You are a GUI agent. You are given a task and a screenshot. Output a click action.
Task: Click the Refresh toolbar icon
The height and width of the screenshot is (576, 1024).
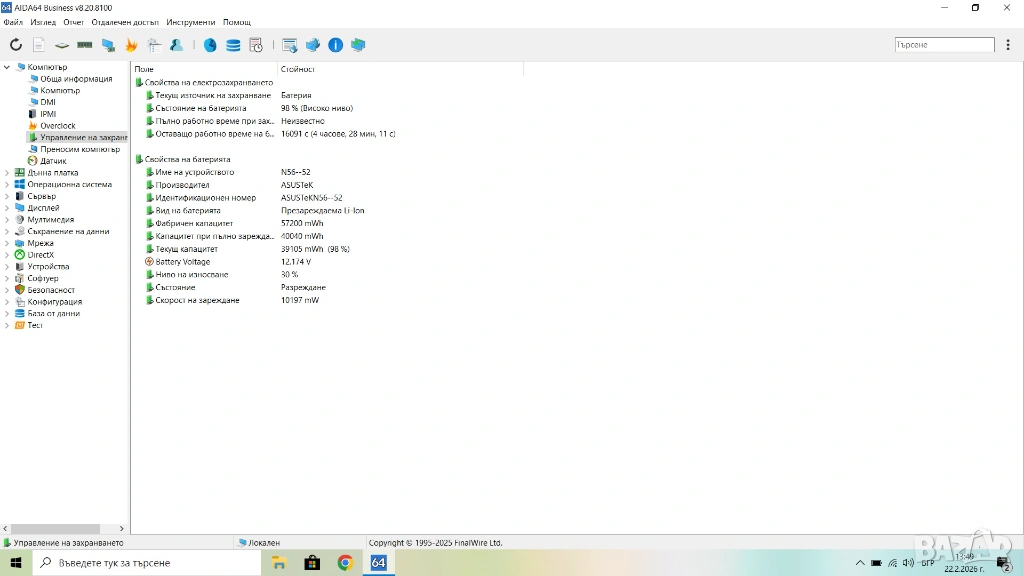point(15,45)
